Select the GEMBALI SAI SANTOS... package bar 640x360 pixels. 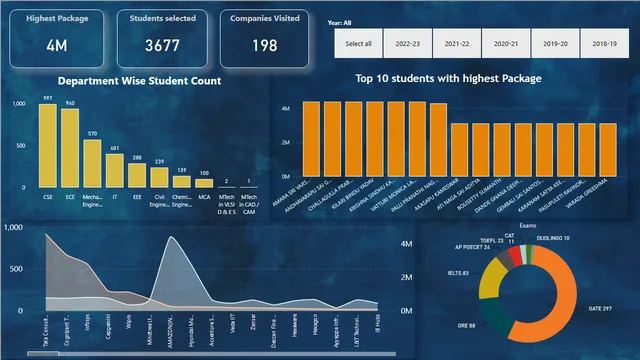click(x=544, y=150)
